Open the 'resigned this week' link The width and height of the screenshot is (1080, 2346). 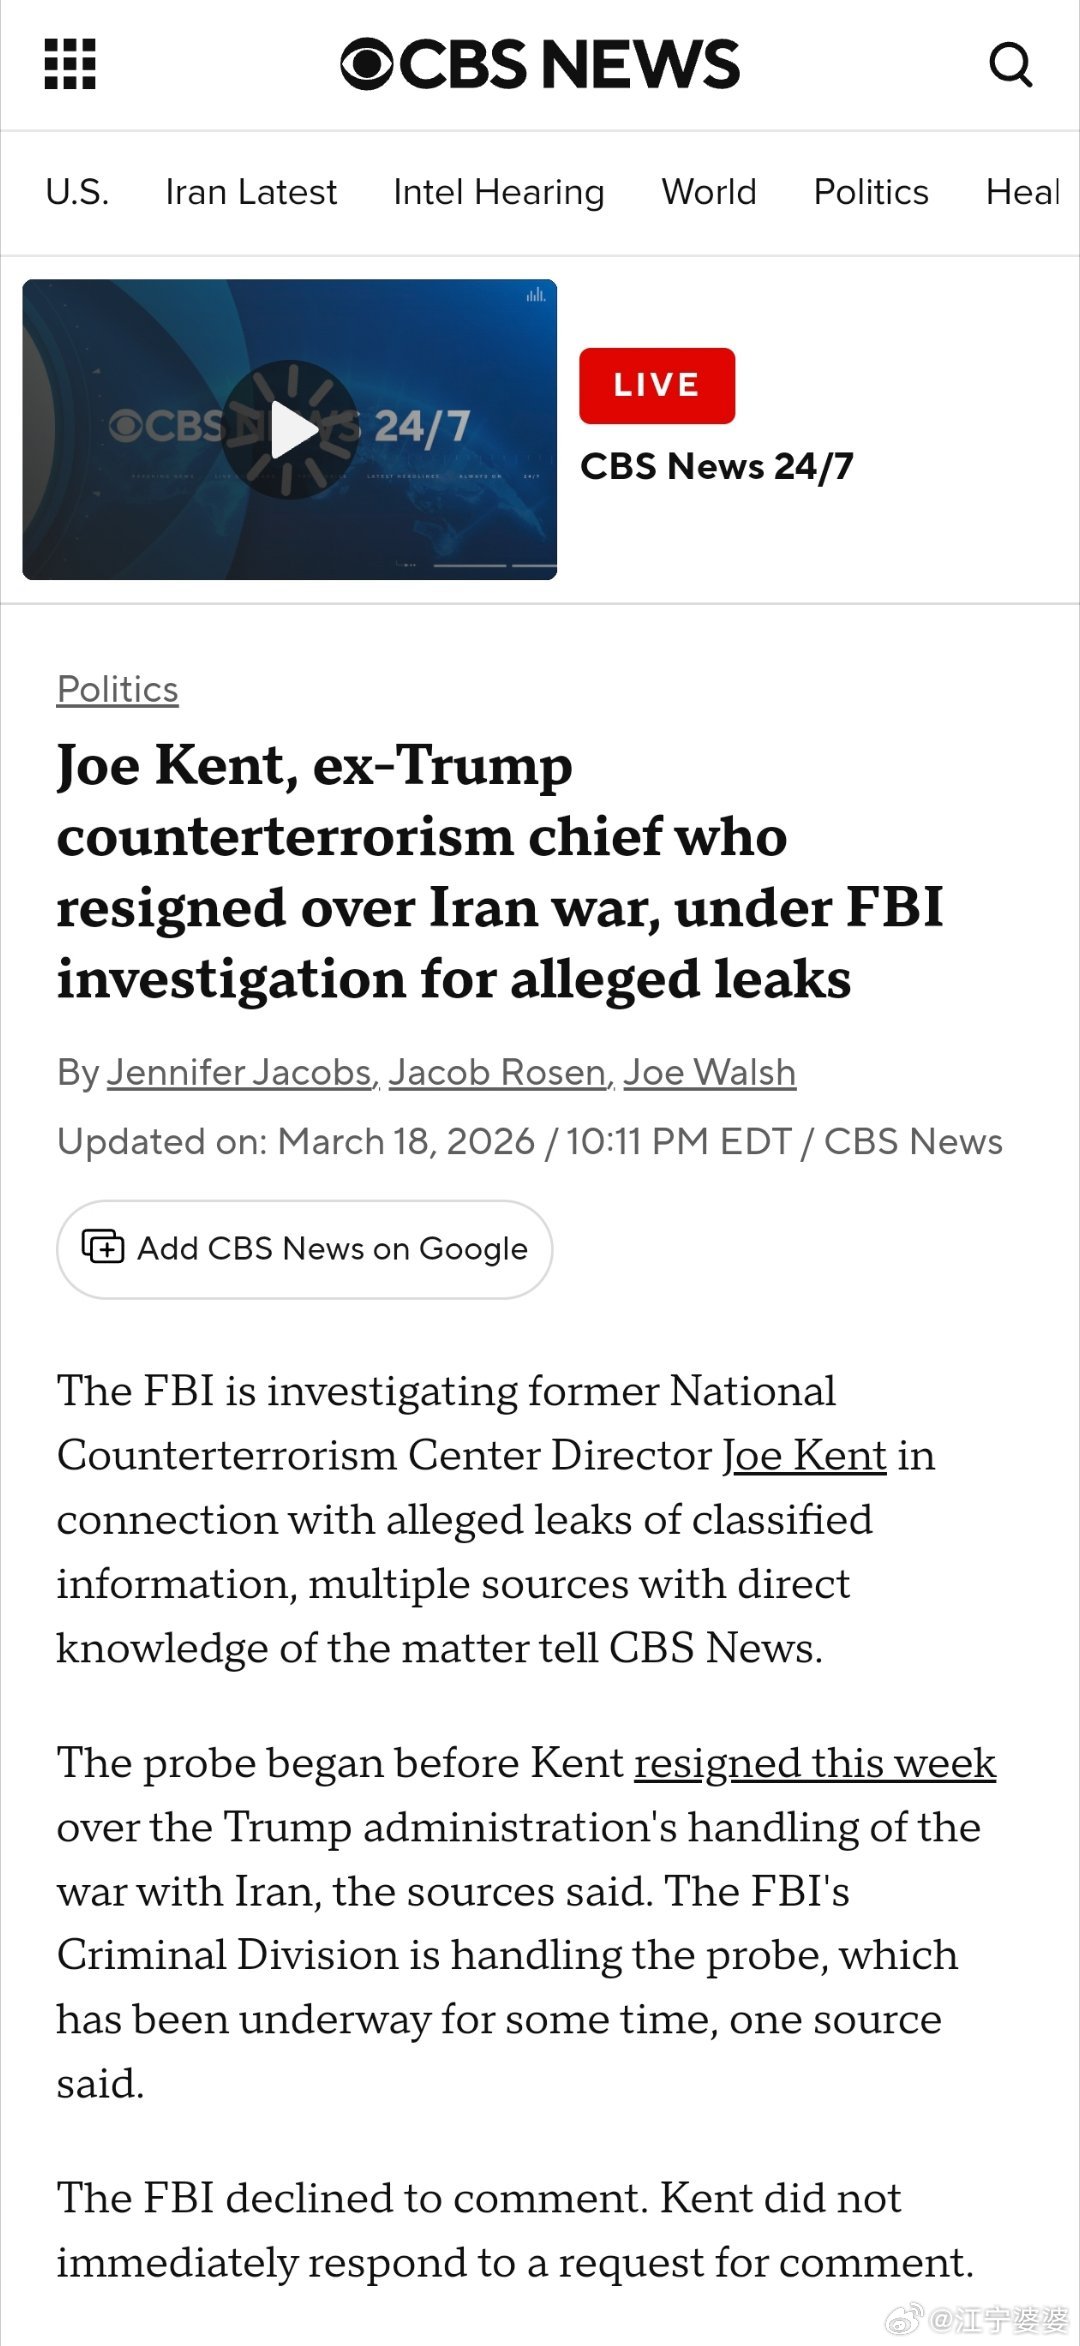pos(815,1763)
